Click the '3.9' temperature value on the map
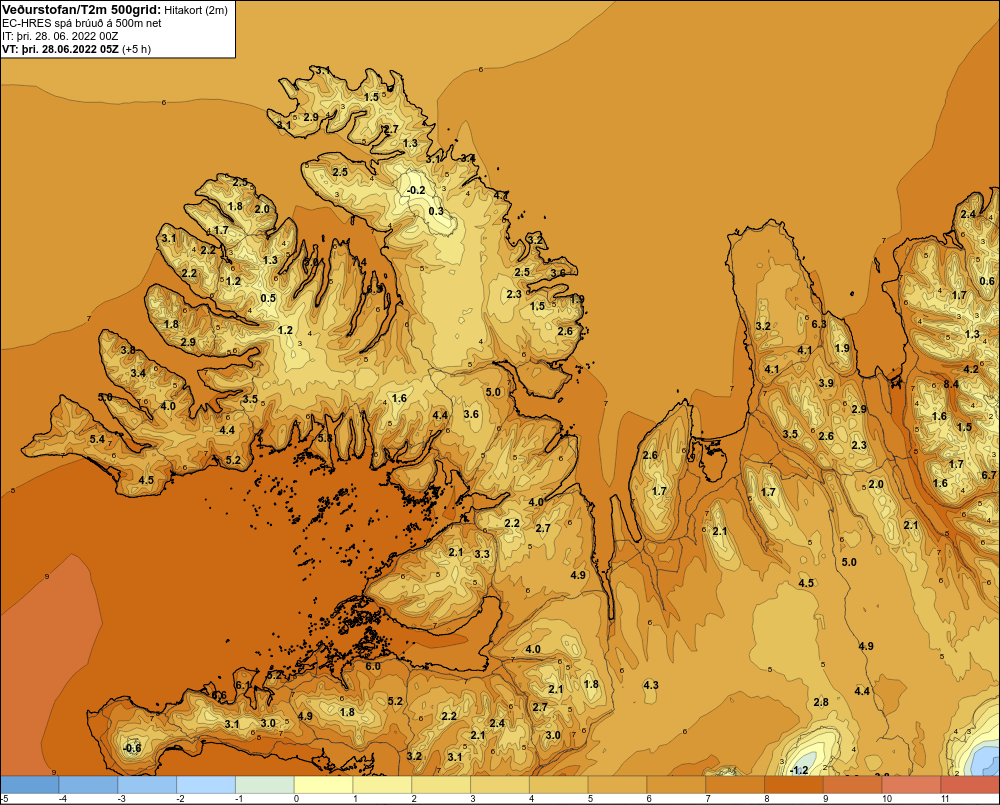The width and height of the screenshot is (1000, 805). coord(826,383)
